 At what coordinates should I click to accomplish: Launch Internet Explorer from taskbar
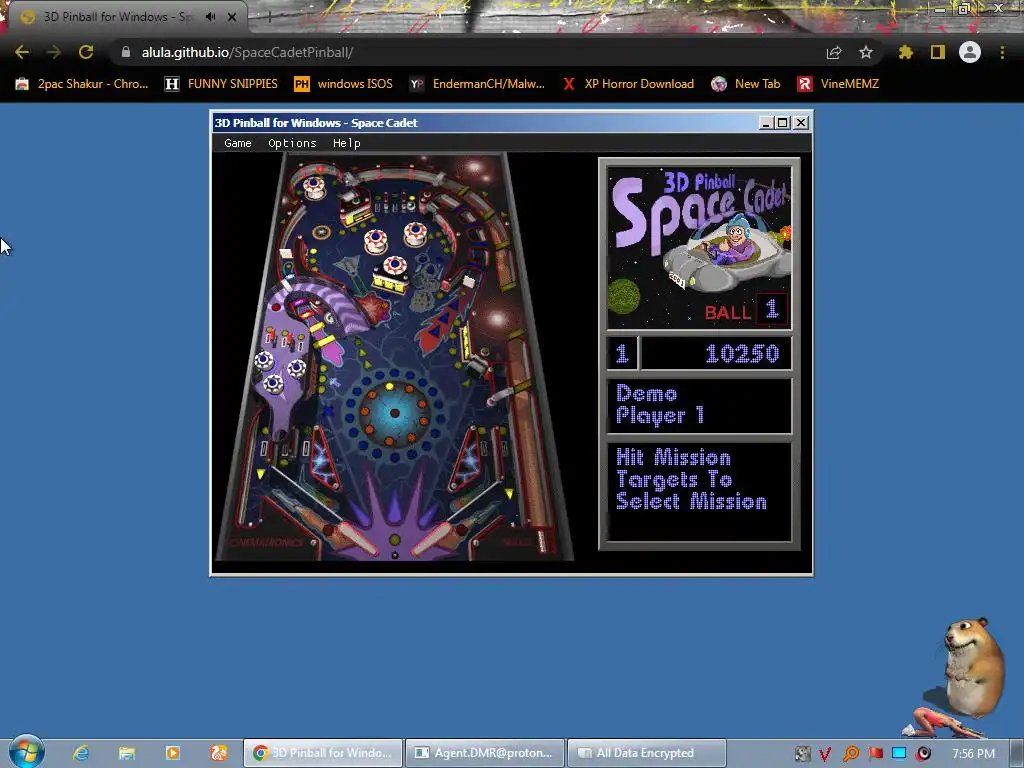coord(81,753)
